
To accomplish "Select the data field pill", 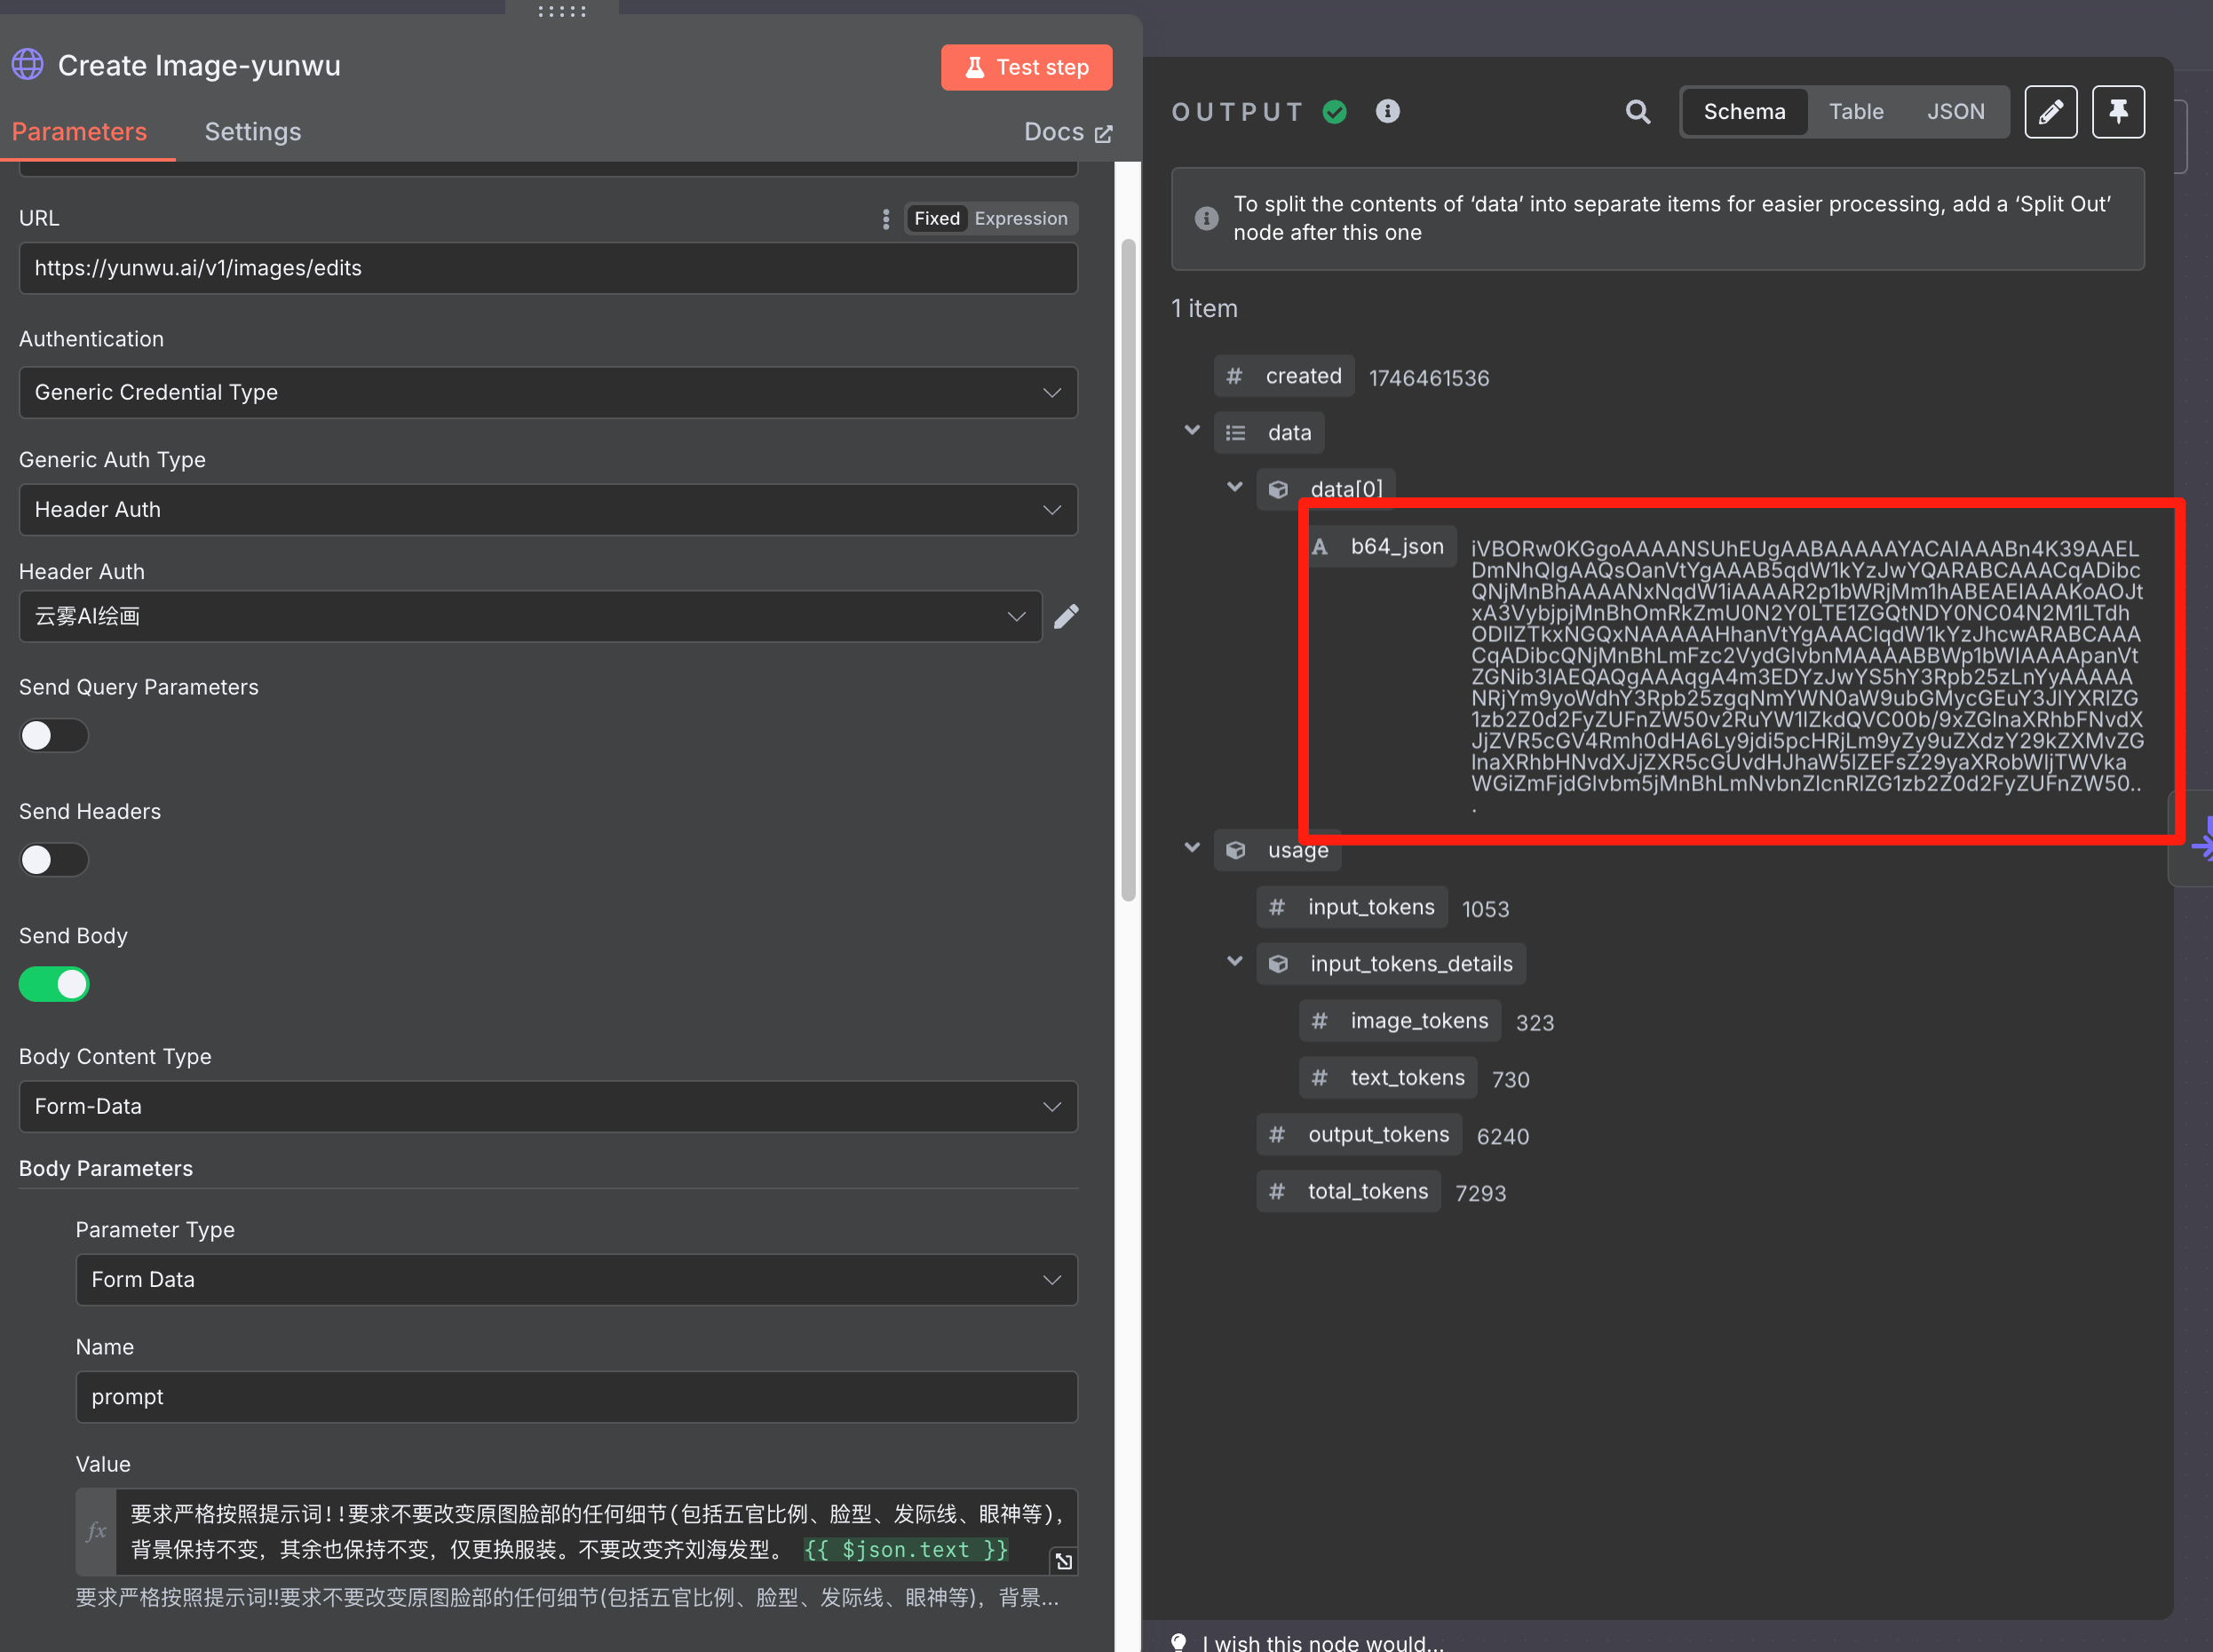I will click(x=1269, y=433).
